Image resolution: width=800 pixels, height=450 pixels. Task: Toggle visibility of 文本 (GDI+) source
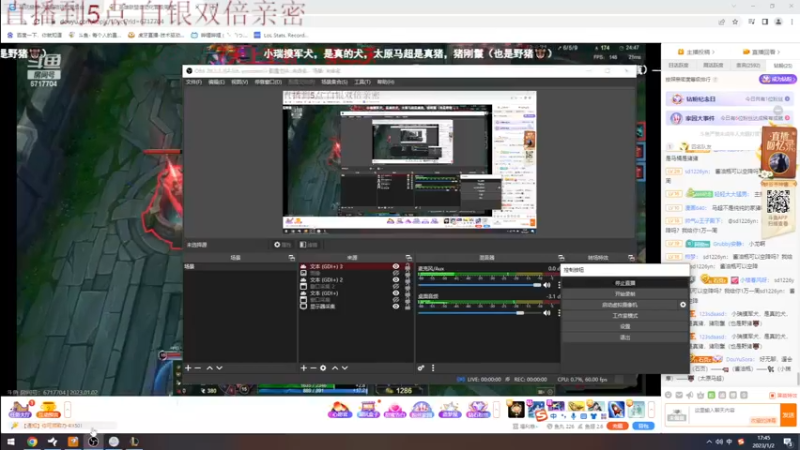coord(395,293)
